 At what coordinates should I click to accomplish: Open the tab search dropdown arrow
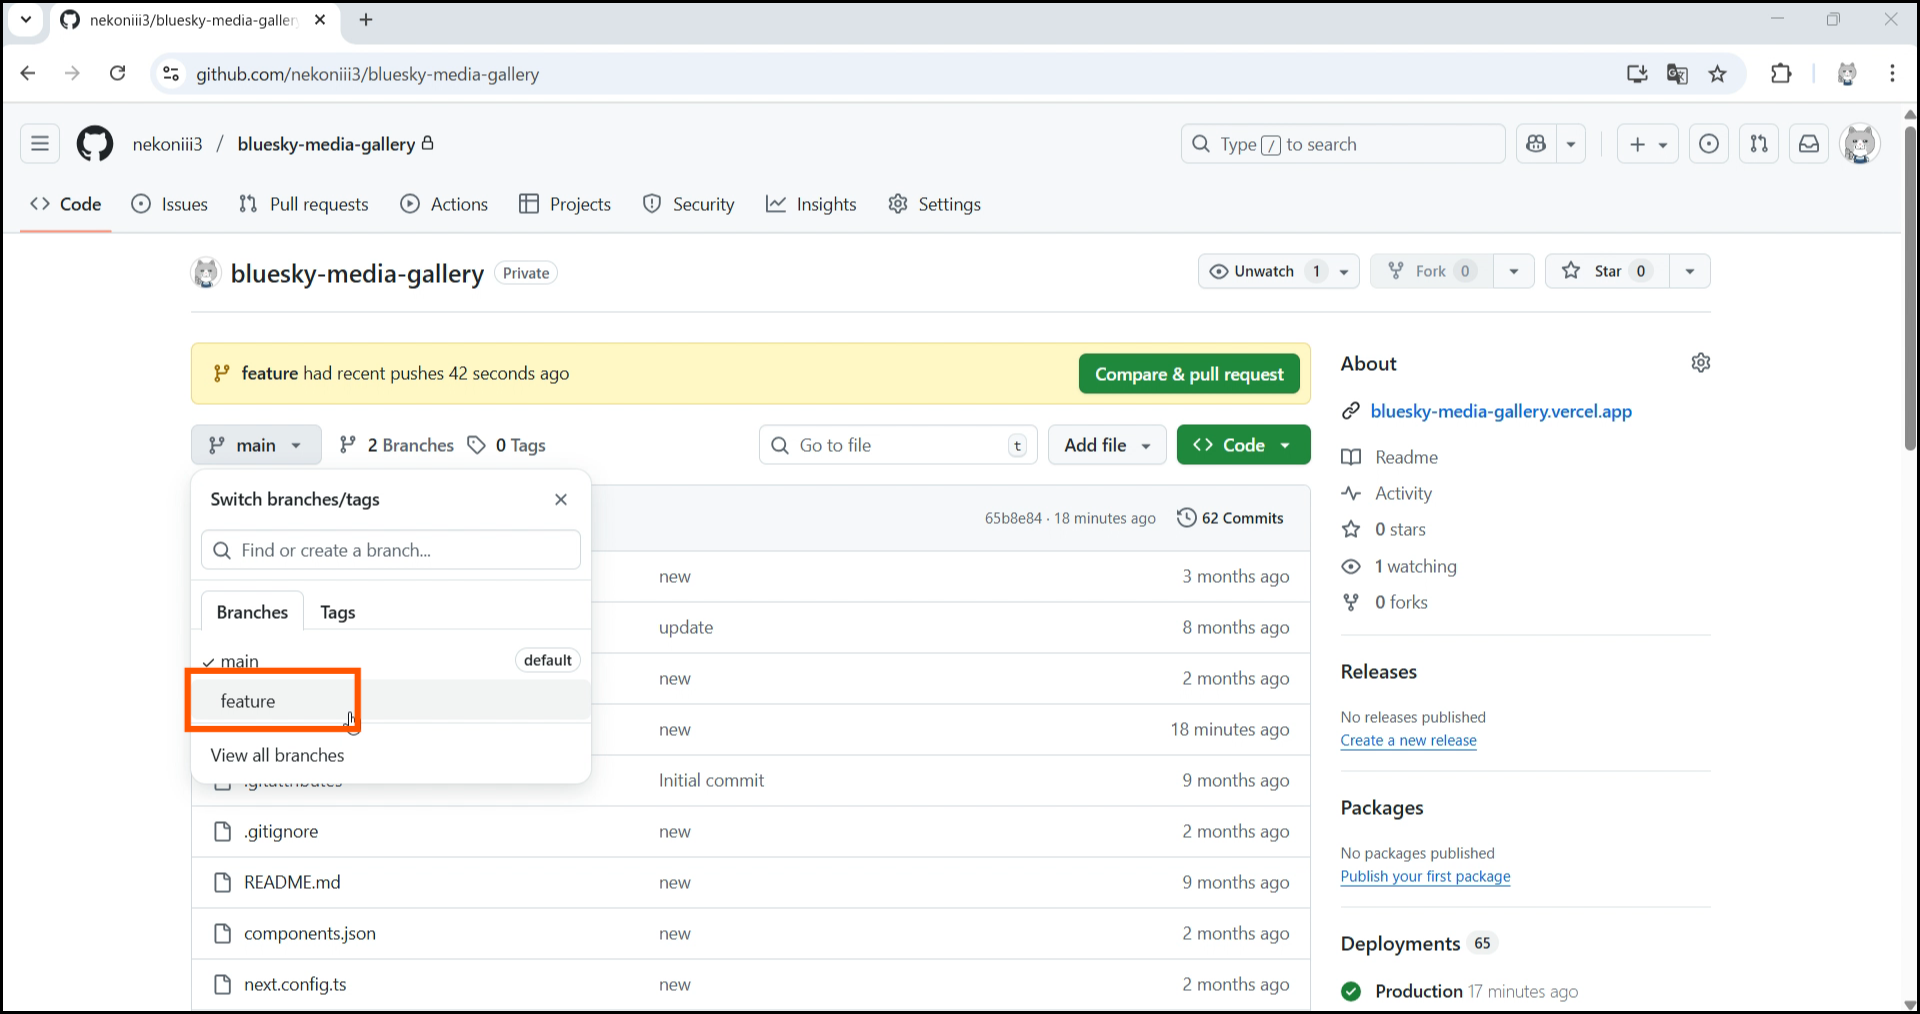tap(26, 20)
